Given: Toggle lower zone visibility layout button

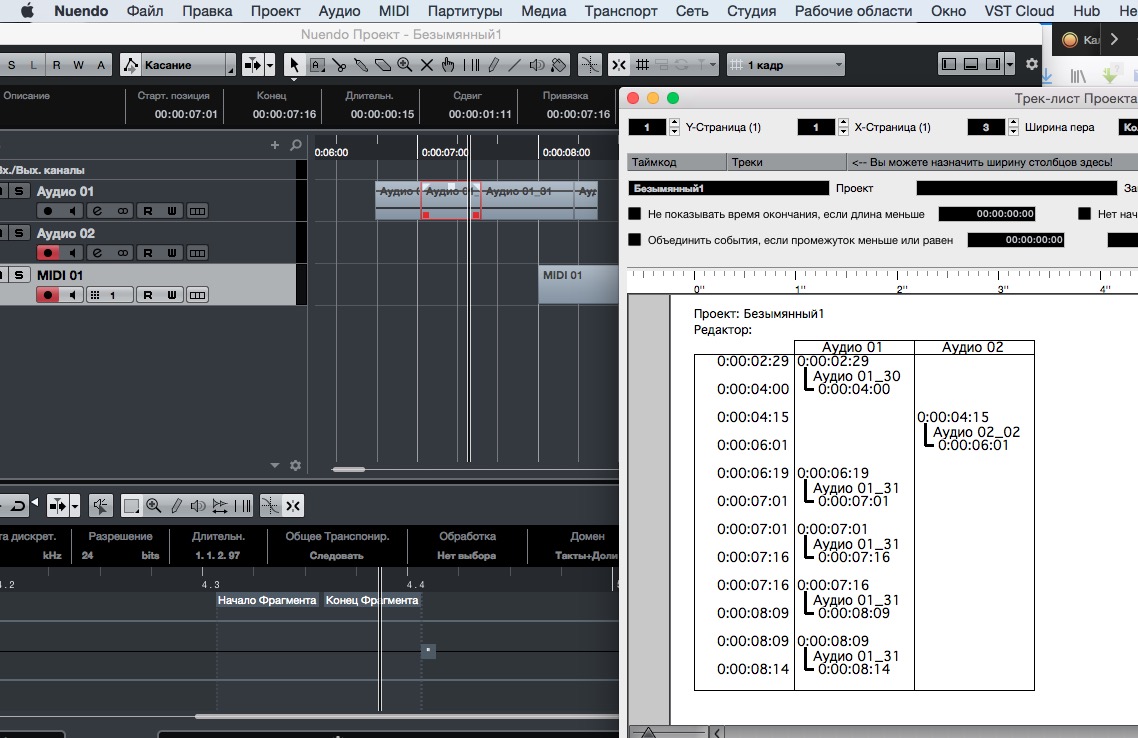Looking at the screenshot, I should (970, 64).
